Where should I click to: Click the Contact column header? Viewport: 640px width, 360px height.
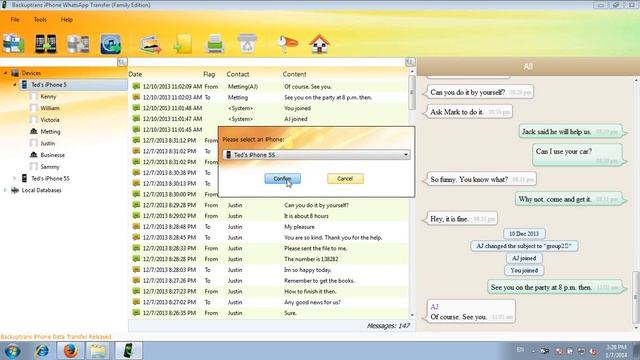point(238,74)
